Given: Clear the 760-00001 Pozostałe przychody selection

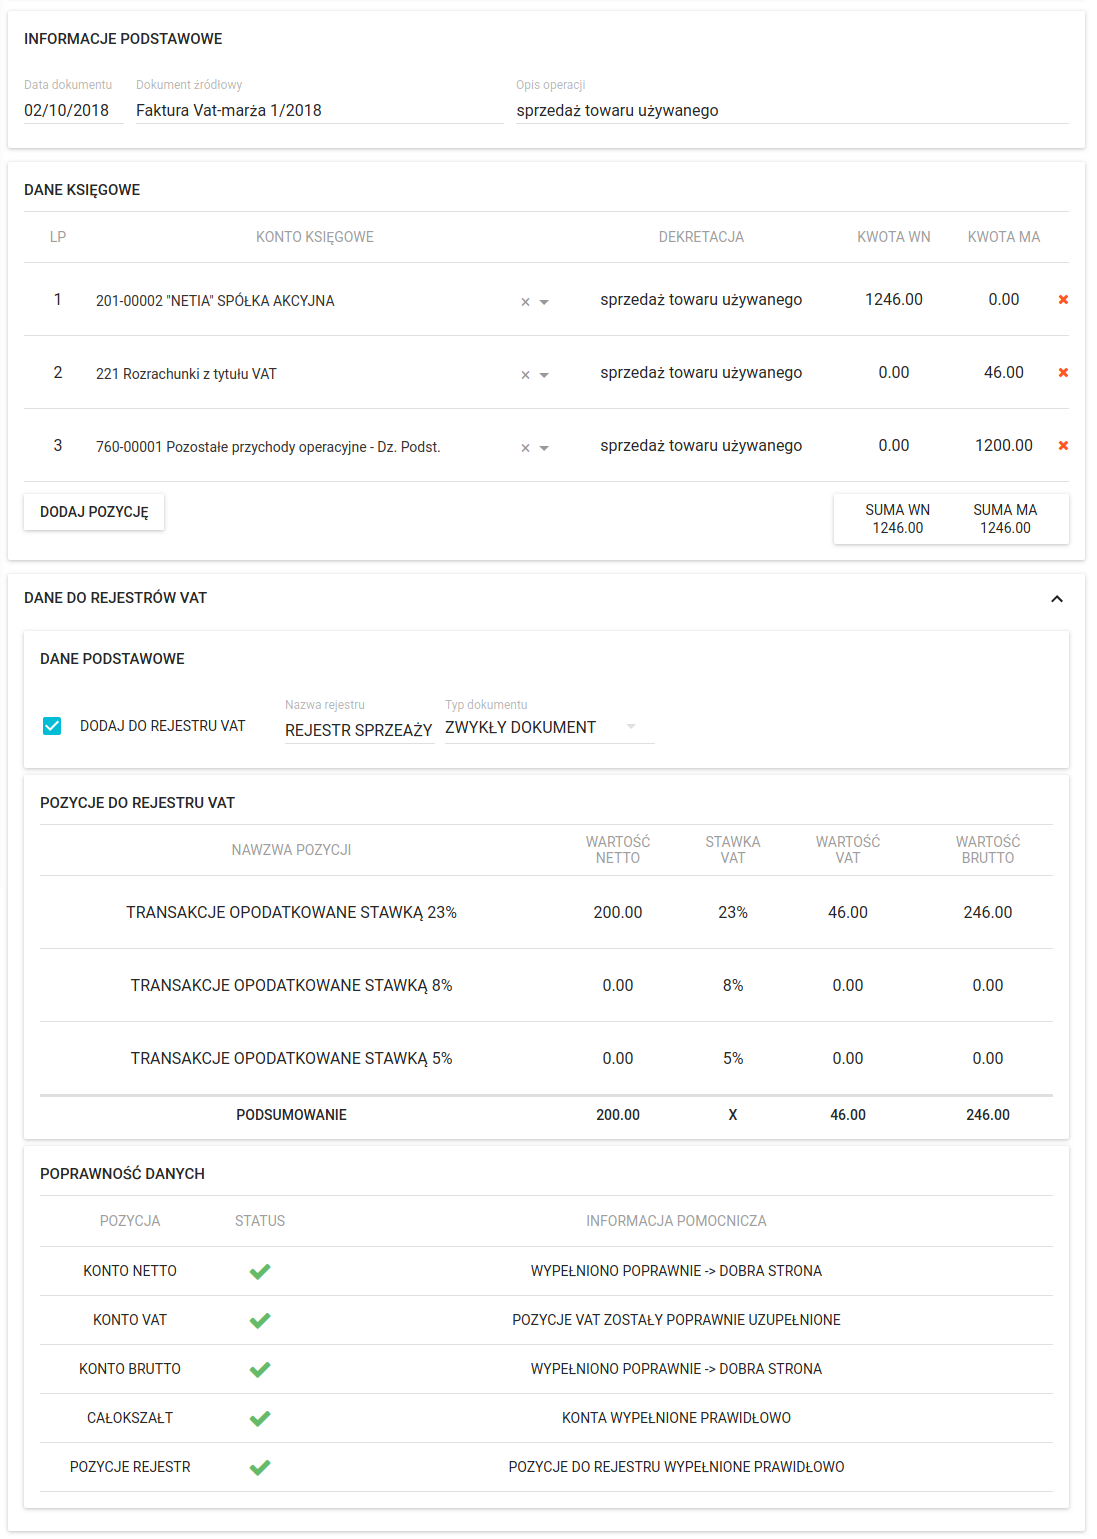Looking at the screenshot, I should (525, 448).
